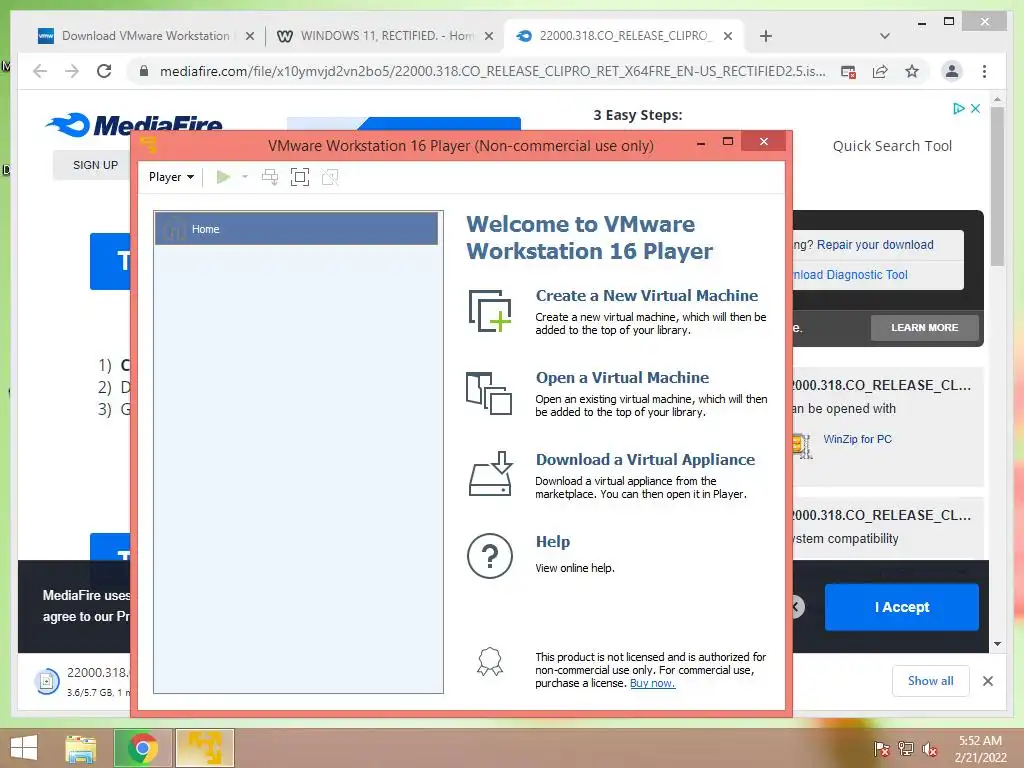Expand the power options arrow next to play
This screenshot has height=768, width=1024.
(x=245, y=177)
